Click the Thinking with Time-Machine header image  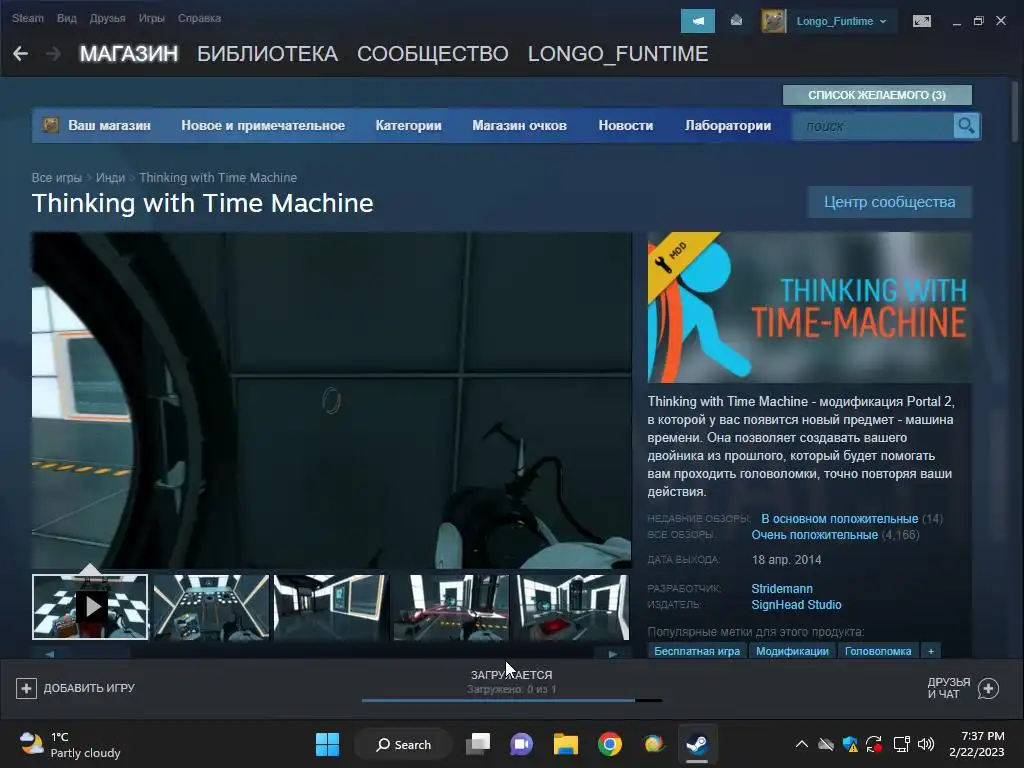click(809, 307)
